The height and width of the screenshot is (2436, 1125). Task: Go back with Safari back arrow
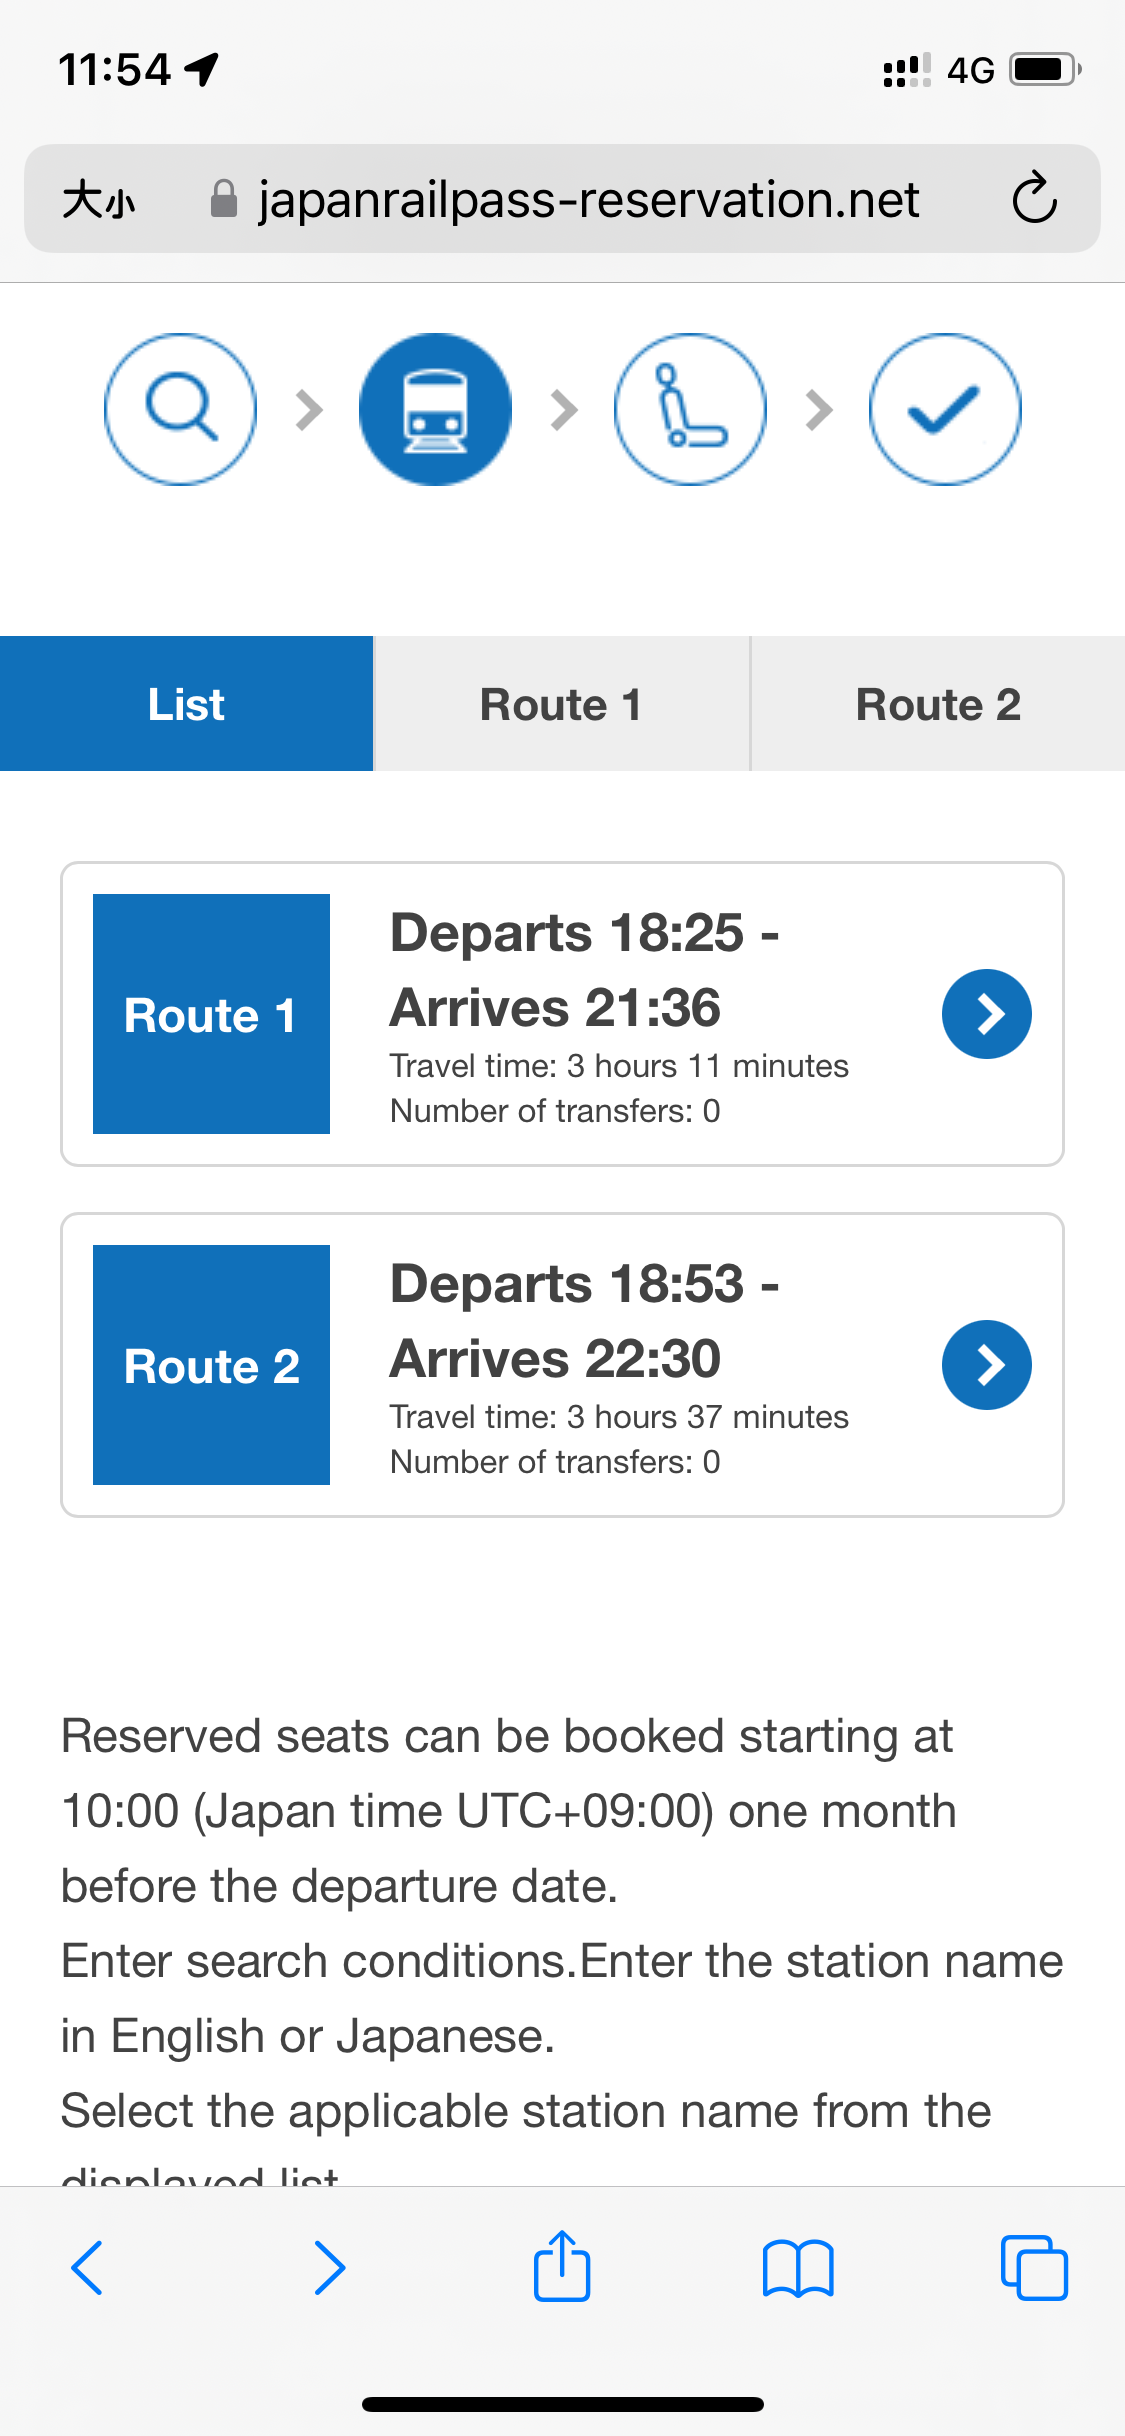[x=87, y=2268]
